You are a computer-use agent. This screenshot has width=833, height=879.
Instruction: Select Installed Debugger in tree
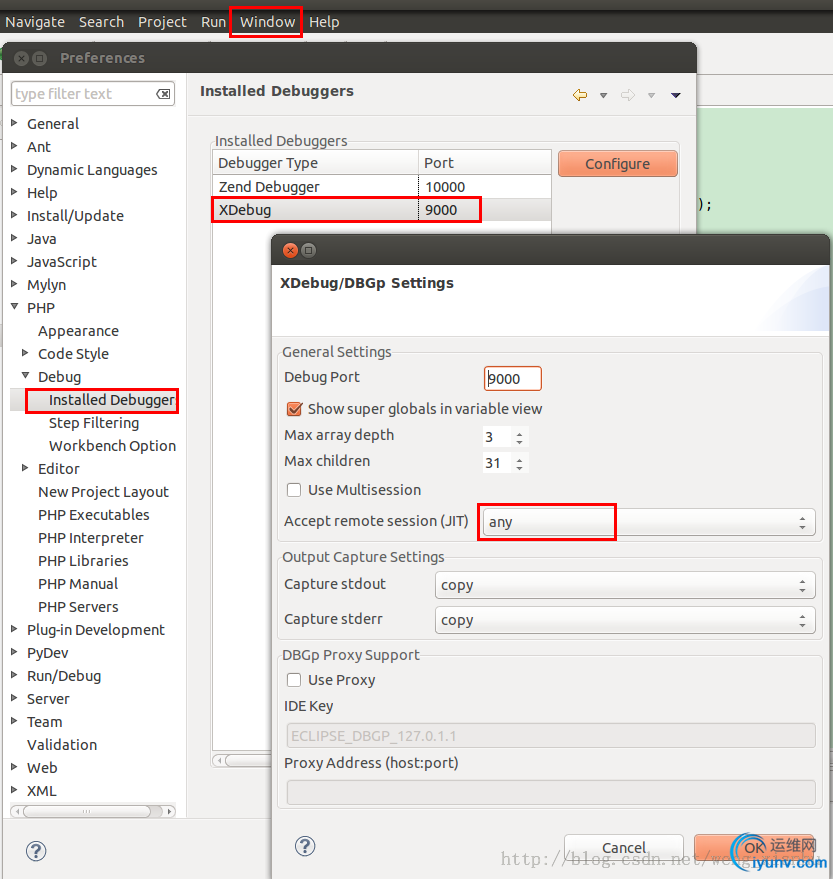click(112, 400)
